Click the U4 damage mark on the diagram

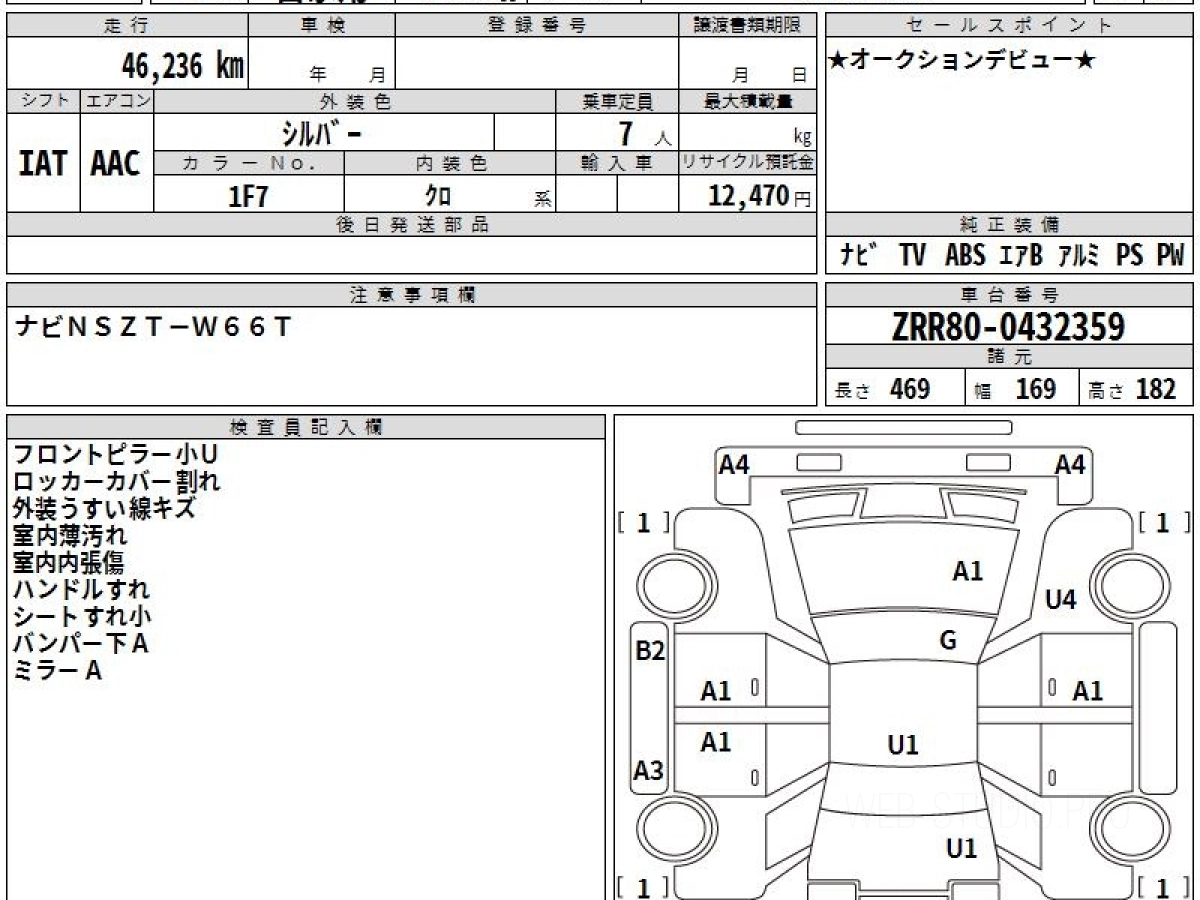(1060, 600)
